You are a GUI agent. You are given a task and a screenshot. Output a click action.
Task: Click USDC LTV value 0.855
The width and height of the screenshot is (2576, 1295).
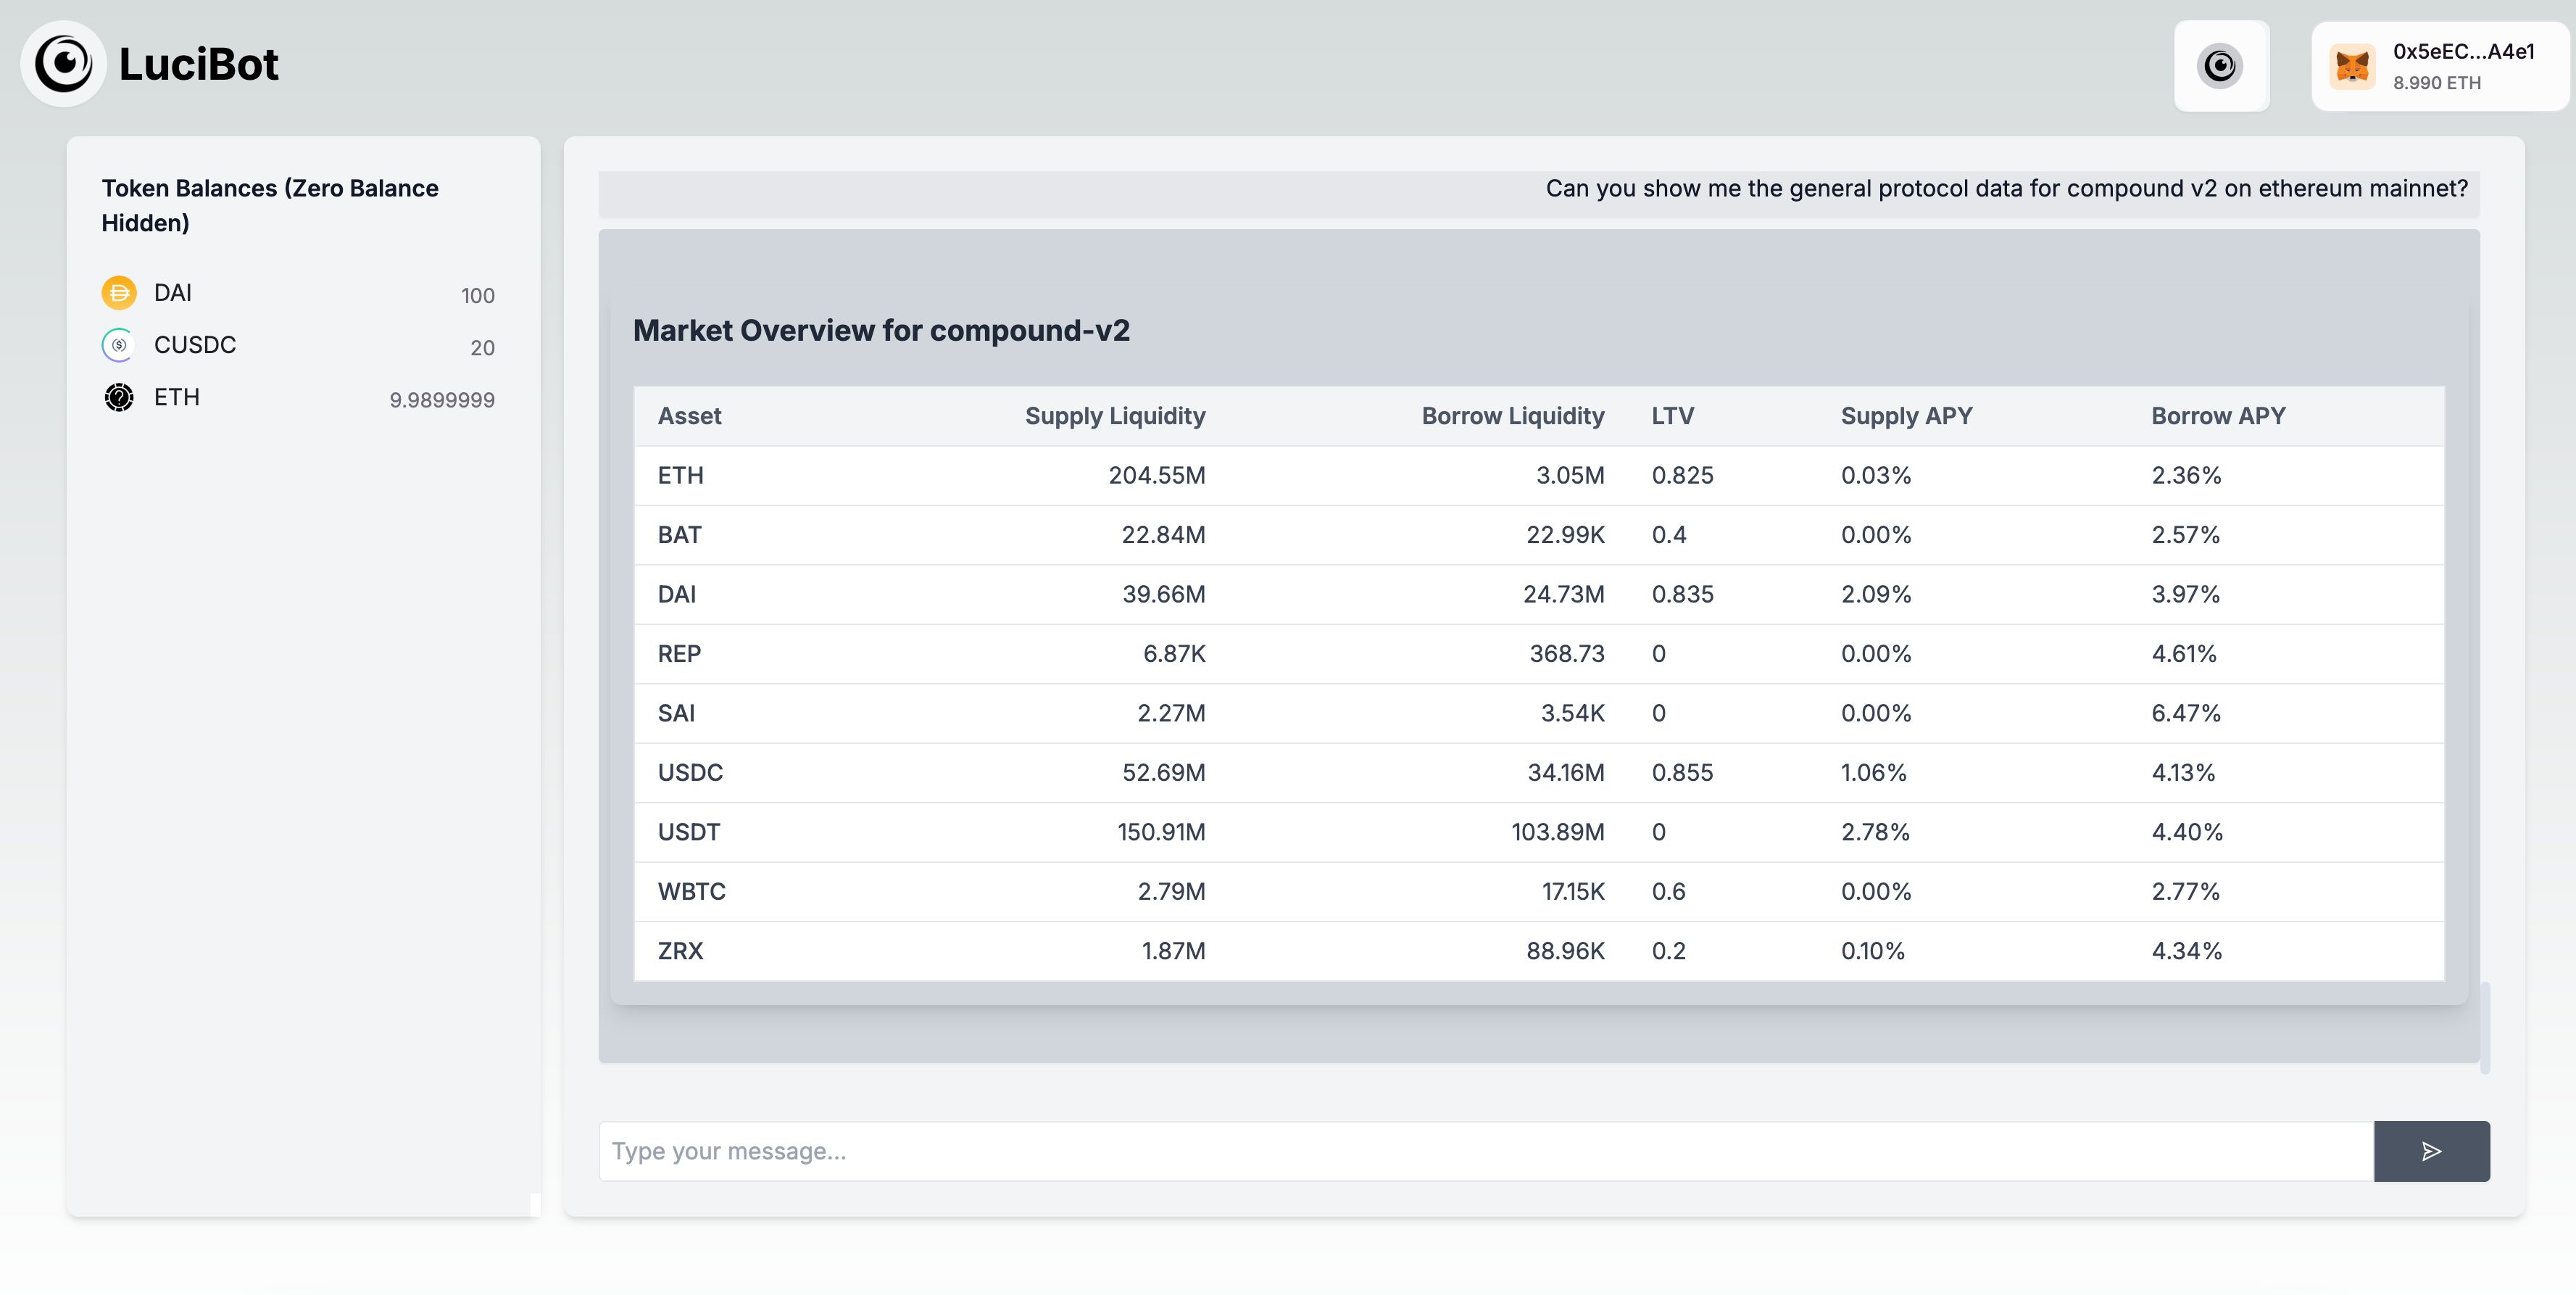pos(1682,773)
